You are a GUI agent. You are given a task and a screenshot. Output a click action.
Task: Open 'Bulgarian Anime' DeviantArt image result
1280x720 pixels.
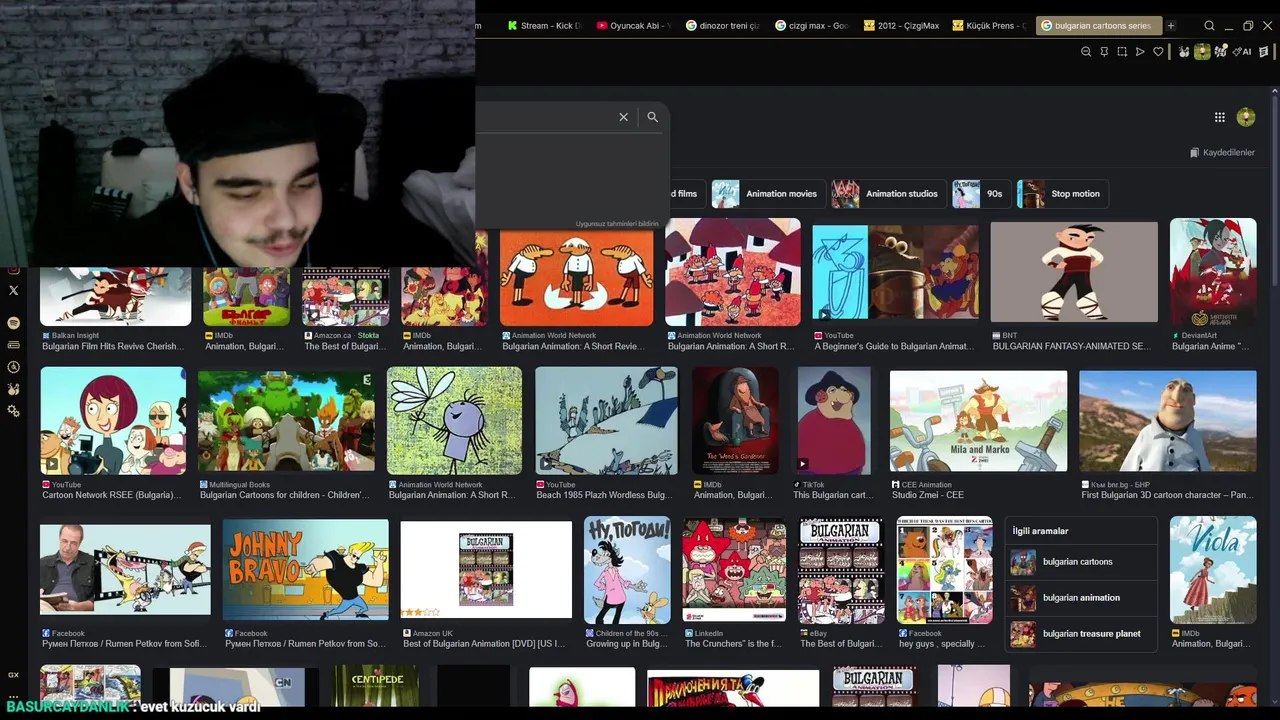coord(1213,272)
